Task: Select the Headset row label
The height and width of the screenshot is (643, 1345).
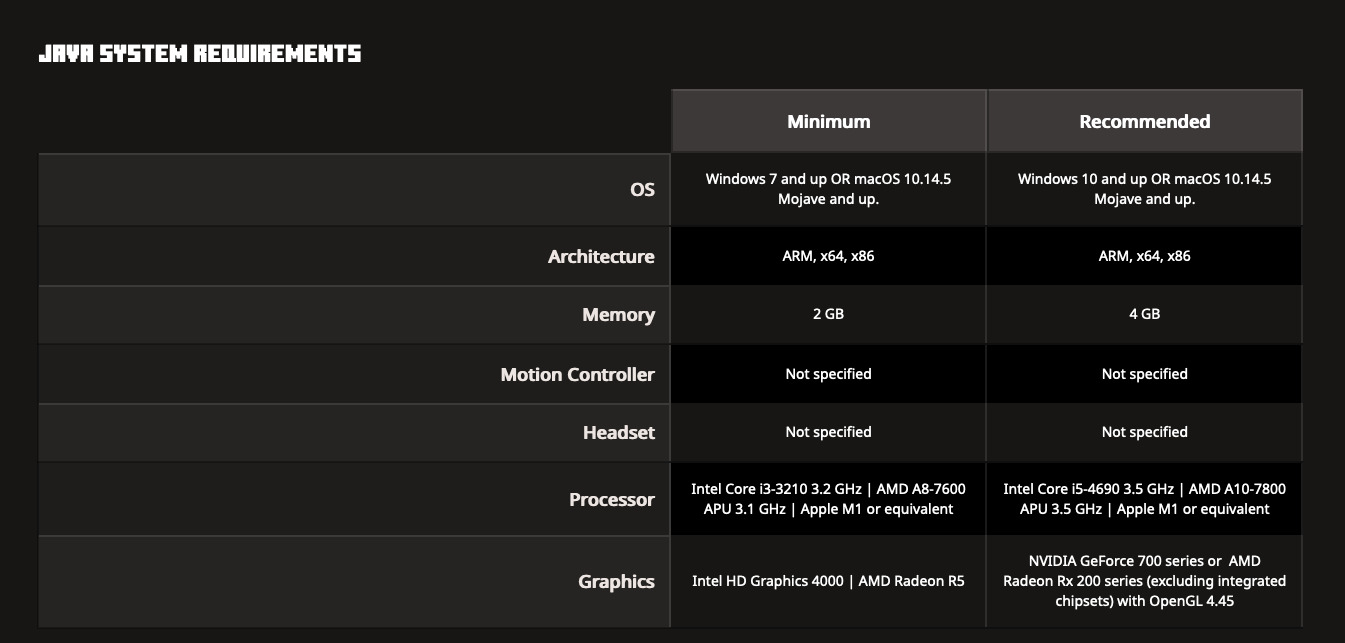Action: pos(618,433)
